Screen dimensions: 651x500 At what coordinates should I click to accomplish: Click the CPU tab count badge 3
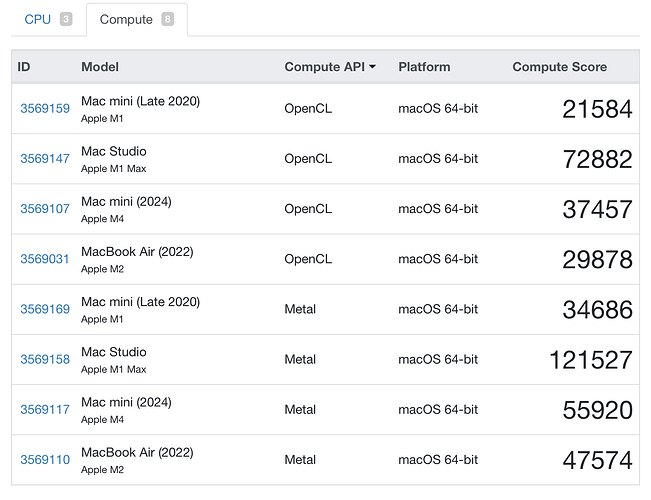point(66,19)
